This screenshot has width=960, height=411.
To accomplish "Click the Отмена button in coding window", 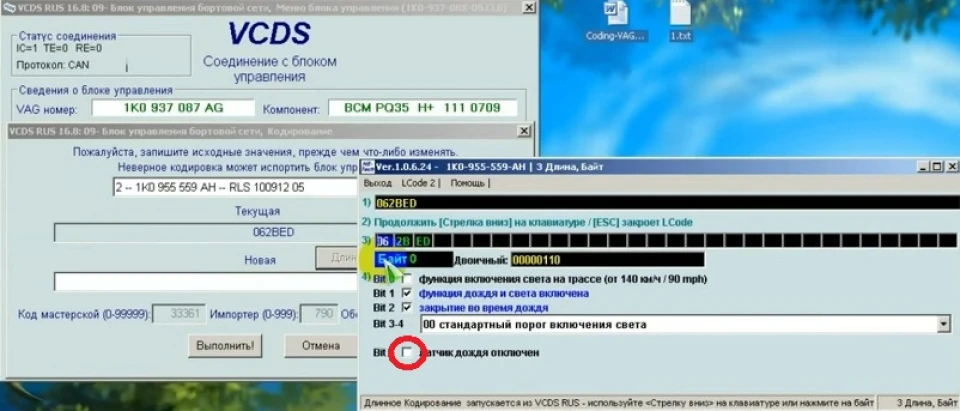I will pos(321,345).
